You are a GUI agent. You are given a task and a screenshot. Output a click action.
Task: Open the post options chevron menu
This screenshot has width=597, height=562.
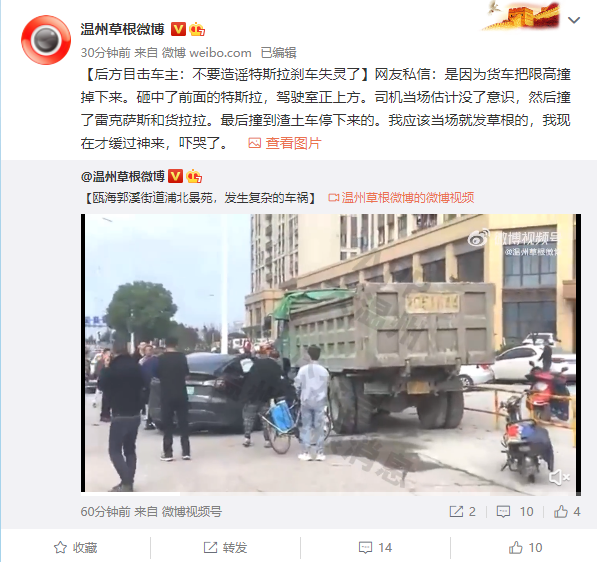click(x=574, y=20)
